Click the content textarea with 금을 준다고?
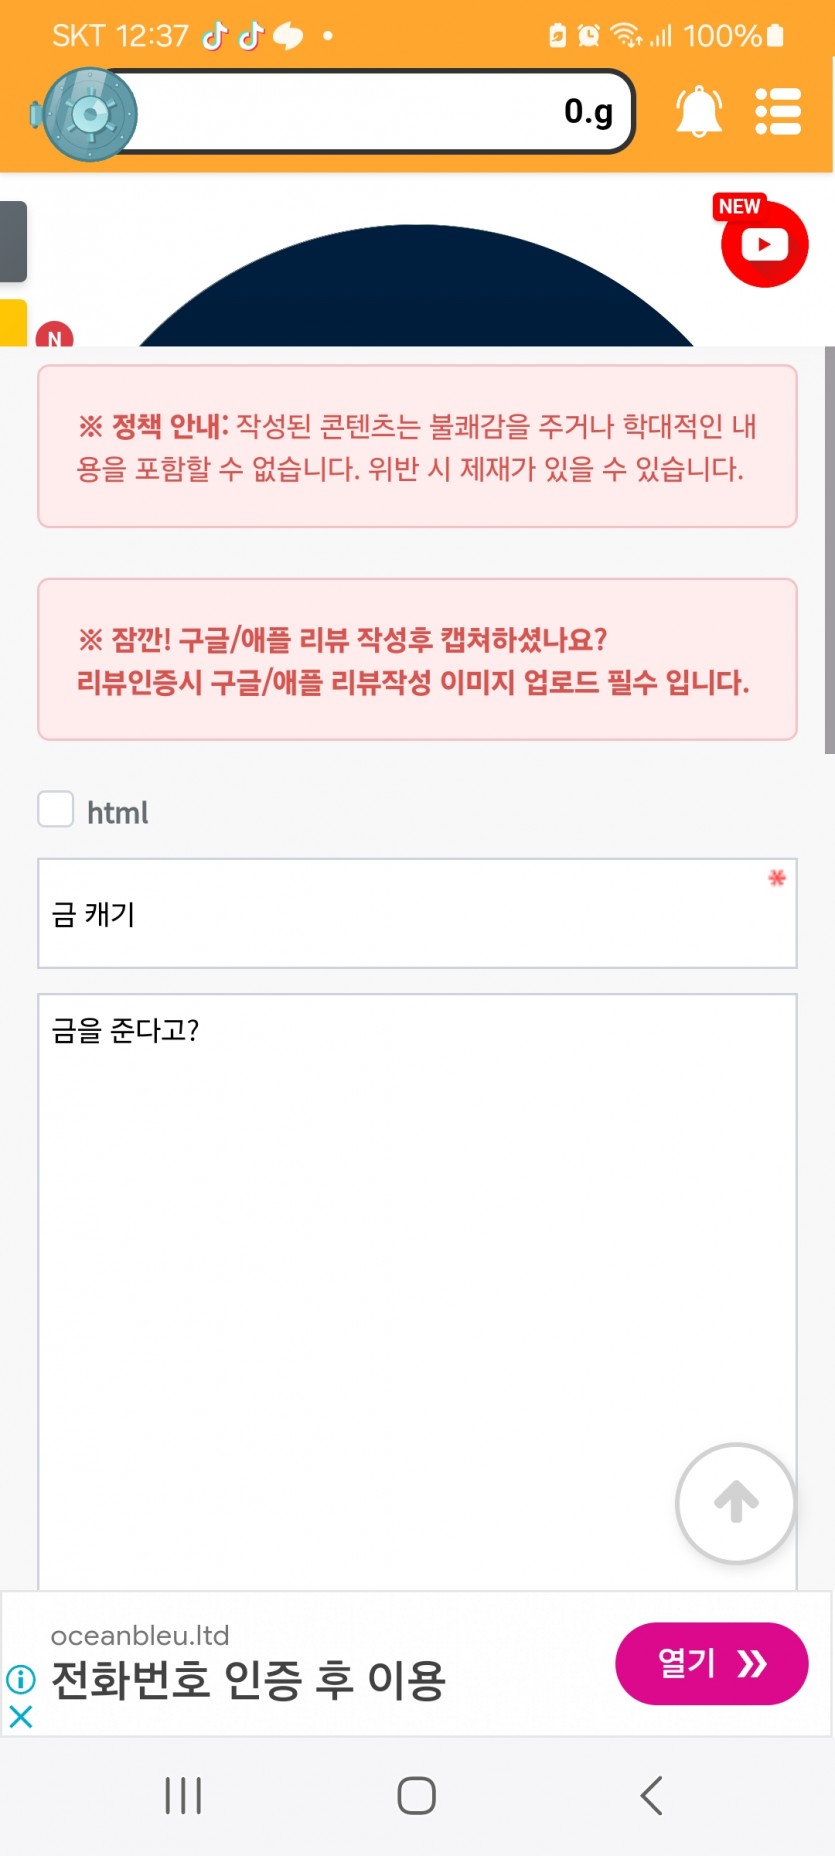Image resolution: width=835 pixels, height=1856 pixels. [x=417, y=1292]
